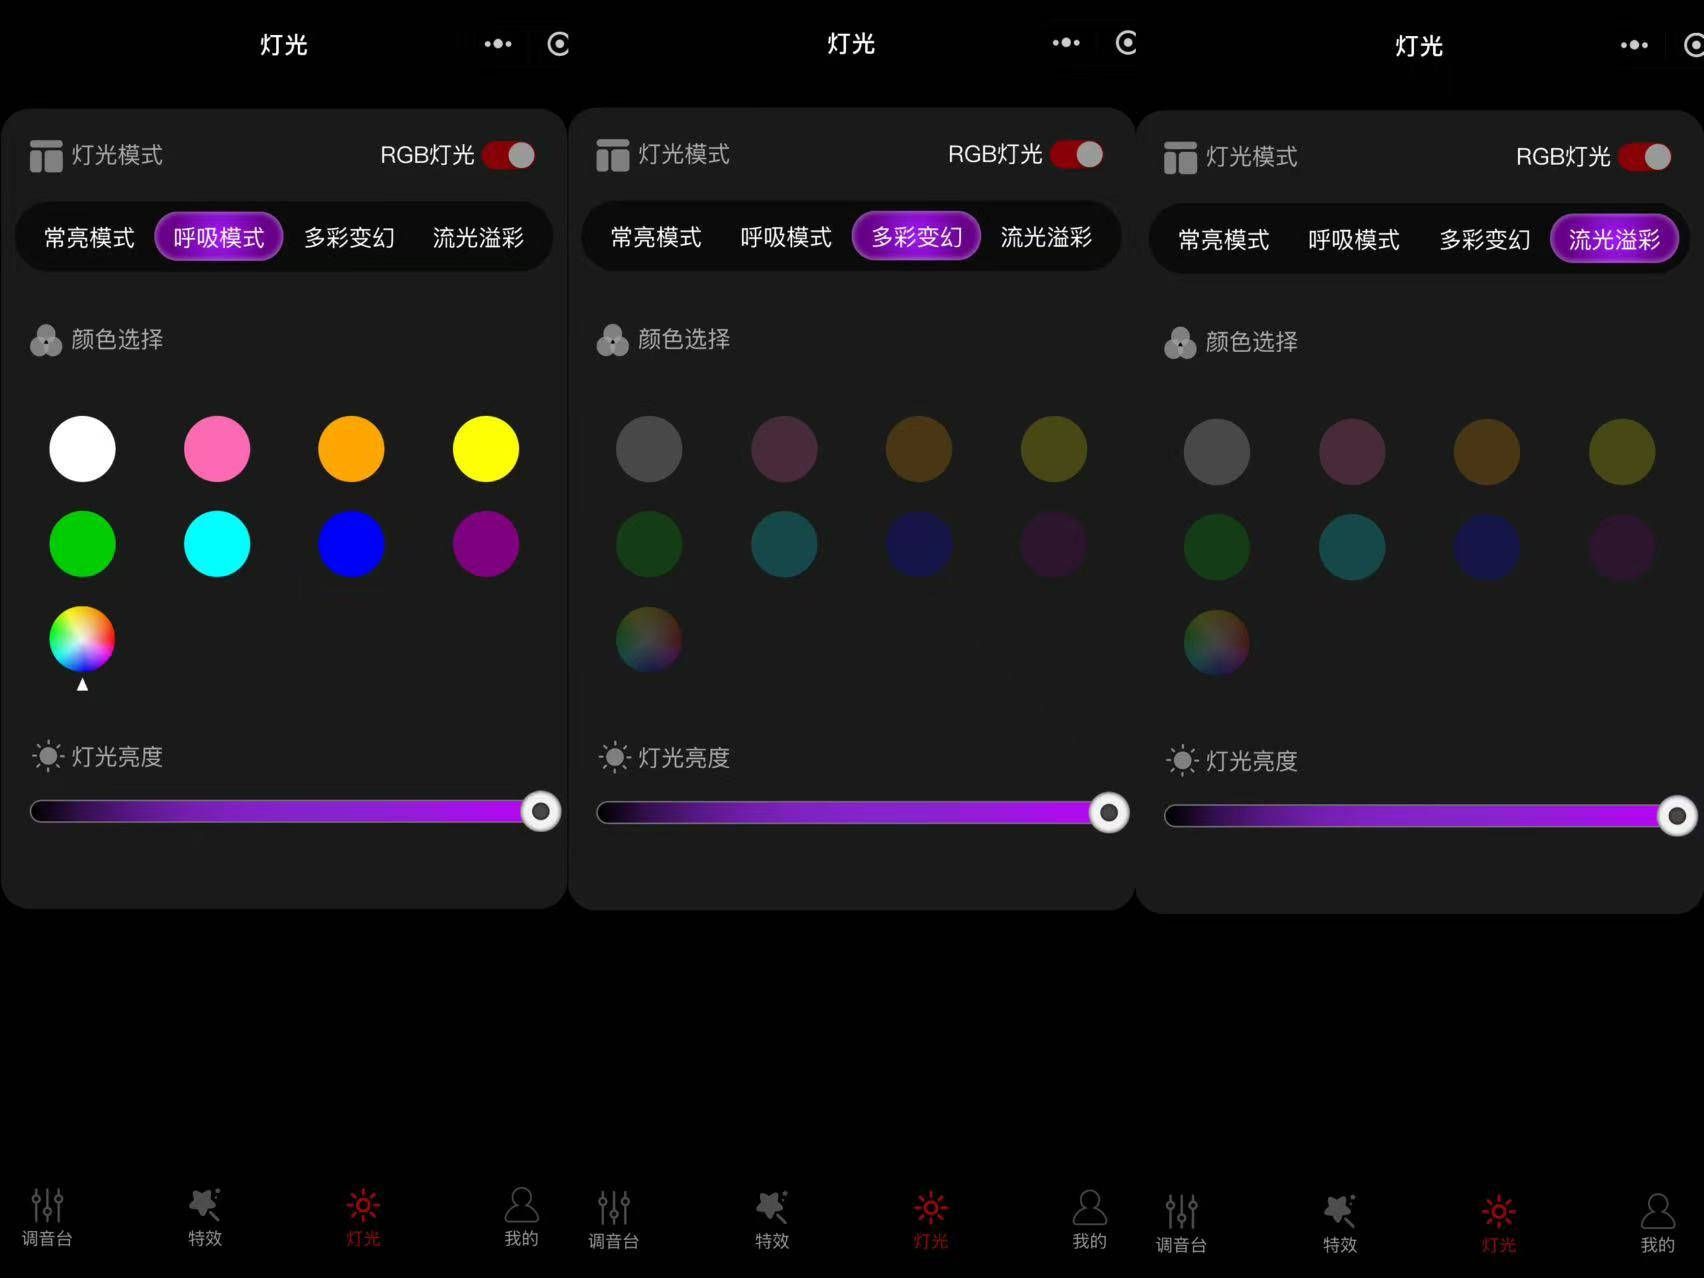
Task: Activate 多彩变幻 colorful change mode
Action: click(x=916, y=237)
